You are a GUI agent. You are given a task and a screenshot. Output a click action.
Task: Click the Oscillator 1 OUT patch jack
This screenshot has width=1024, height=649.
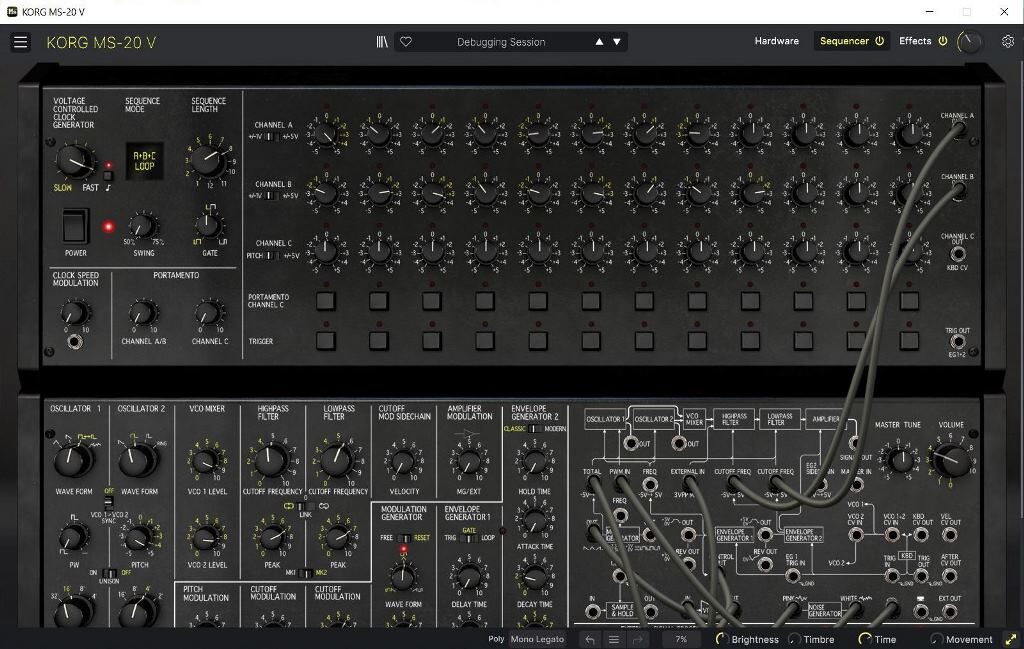[x=630, y=443]
